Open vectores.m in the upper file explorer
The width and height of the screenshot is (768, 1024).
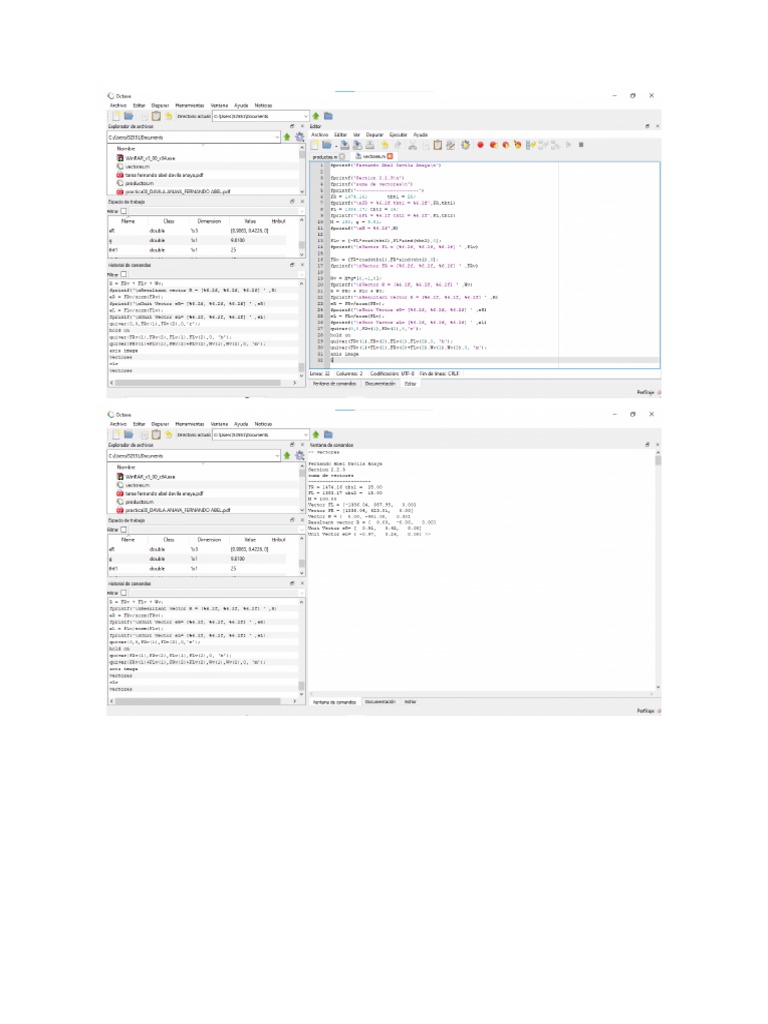[x=136, y=165]
